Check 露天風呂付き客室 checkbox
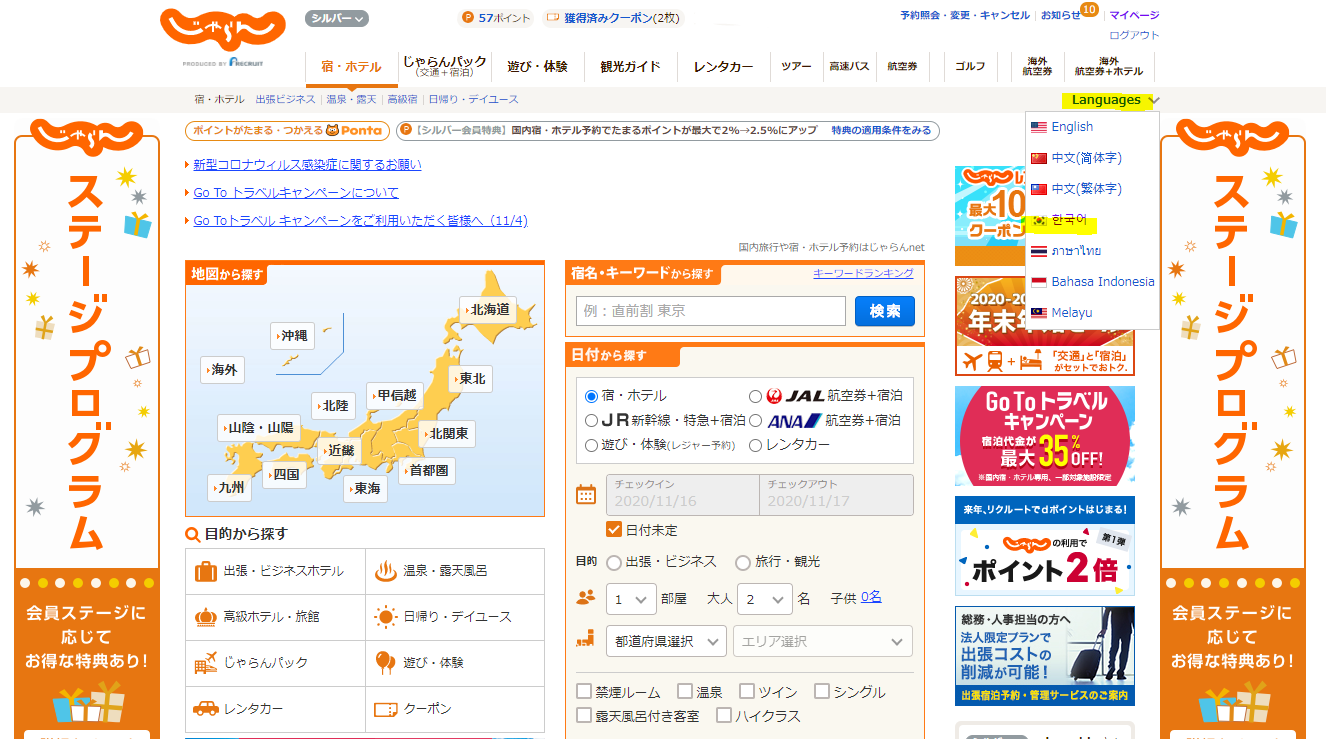Image resolution: width=1326 pixels, height=739 pixels. [584, 715]
